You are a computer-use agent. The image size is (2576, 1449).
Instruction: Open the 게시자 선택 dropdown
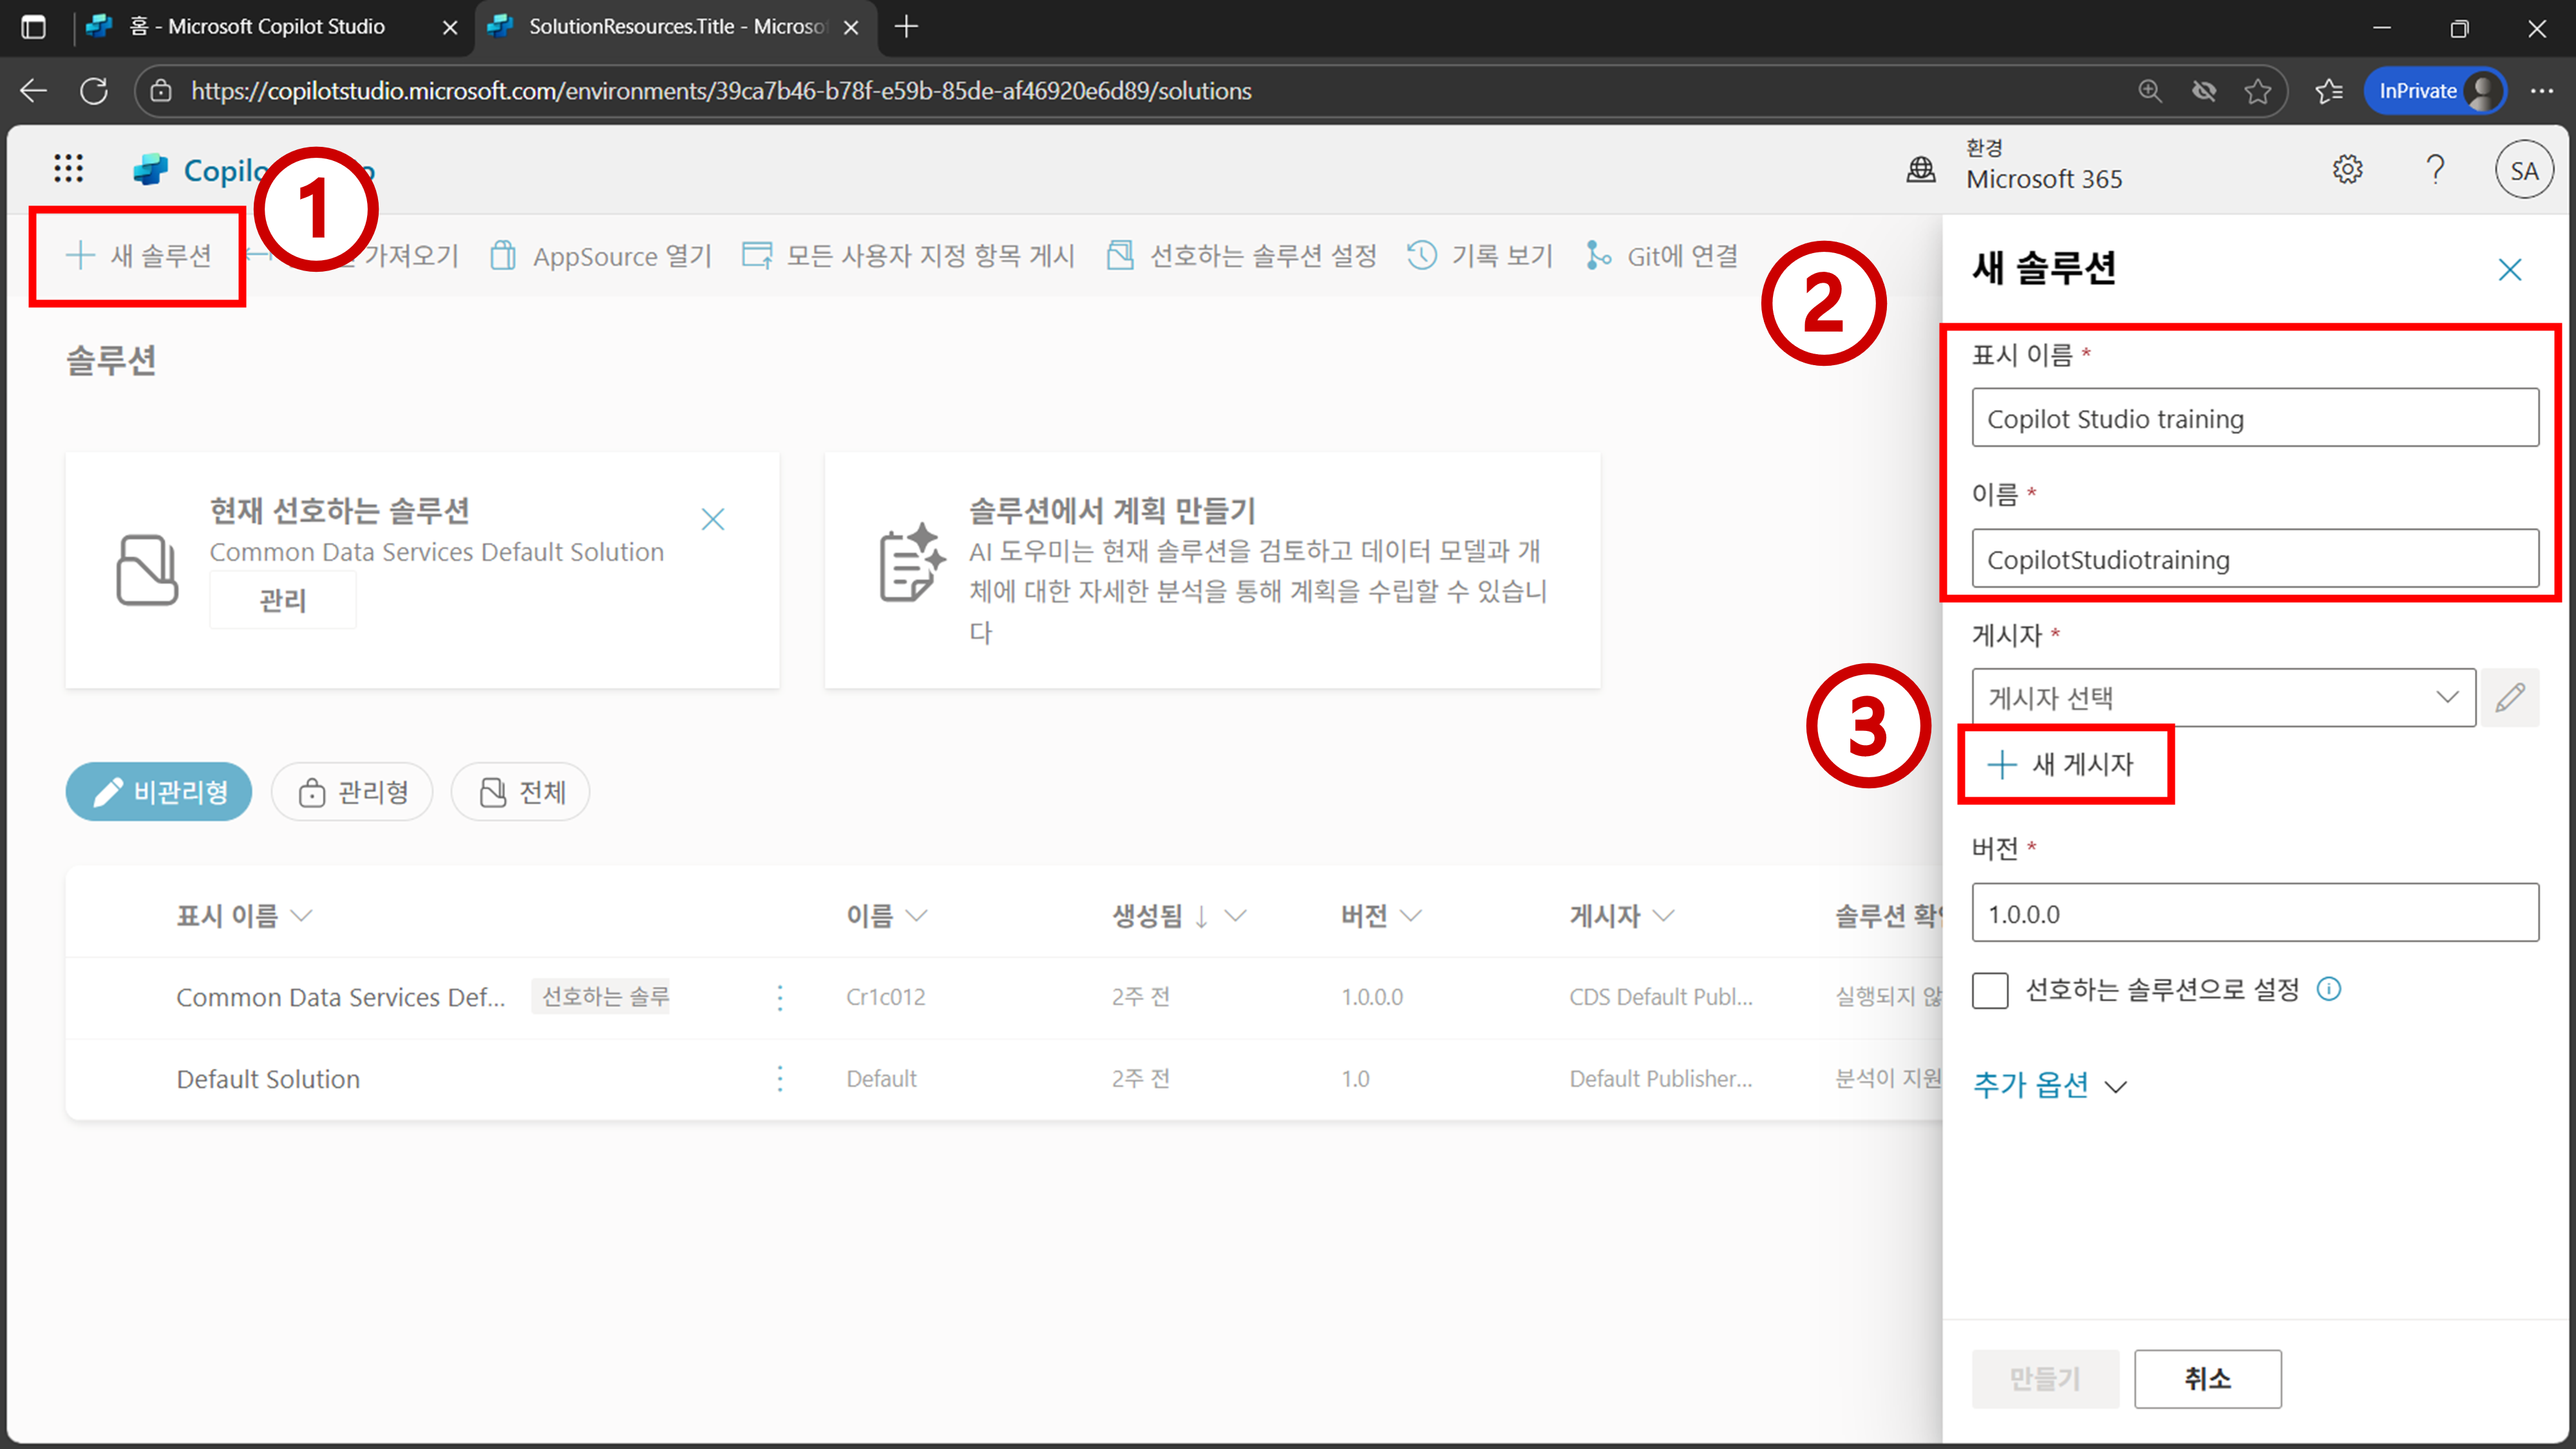click(2222, 697)
